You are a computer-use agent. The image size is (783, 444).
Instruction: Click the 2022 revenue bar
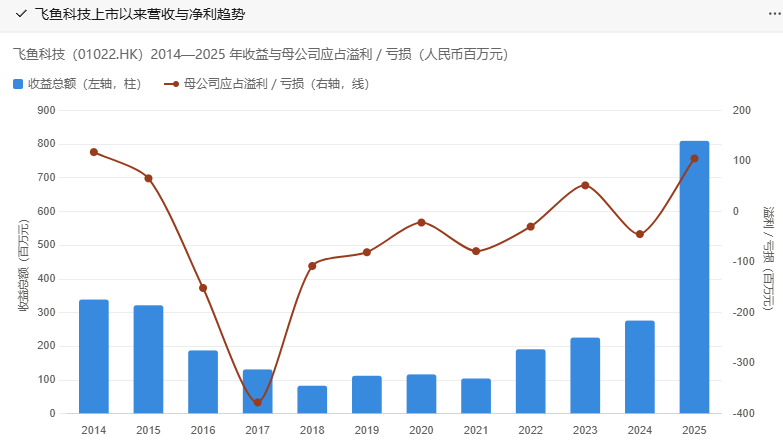click(530, 382)
